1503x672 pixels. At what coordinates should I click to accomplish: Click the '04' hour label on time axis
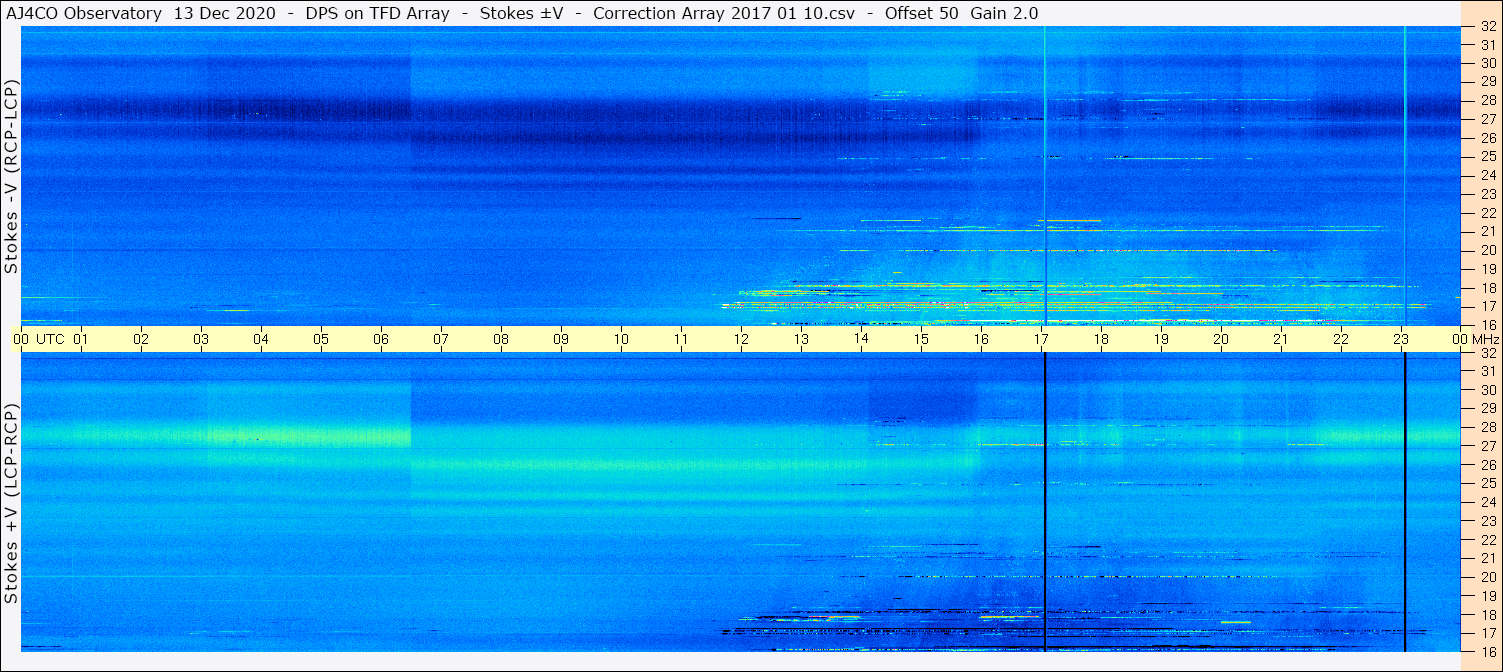pyautogui.click(x=261, y=339)
